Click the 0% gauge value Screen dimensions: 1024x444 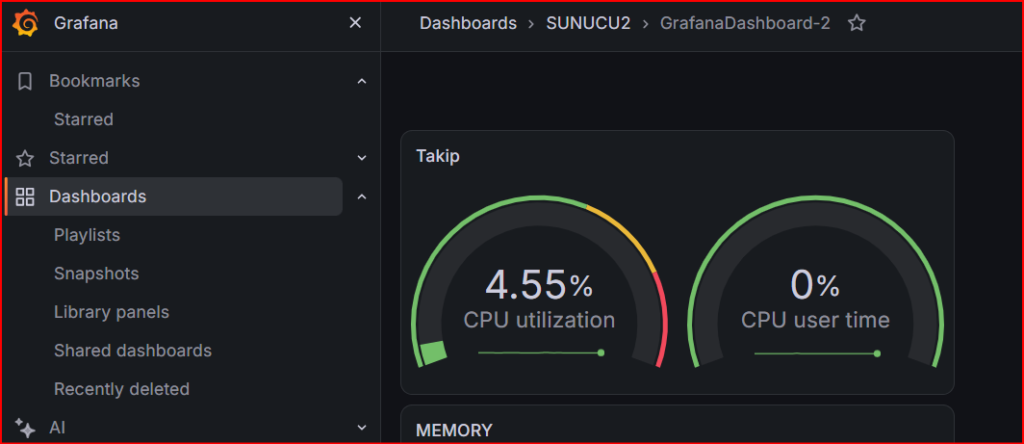coord(815,285)
